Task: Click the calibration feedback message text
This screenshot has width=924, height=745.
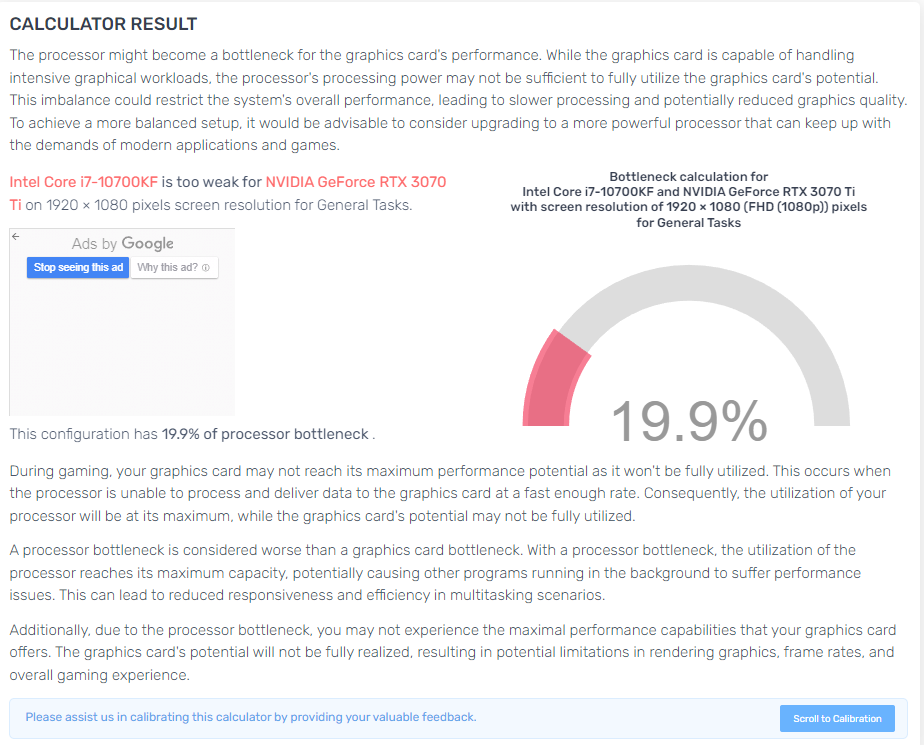Action: tap(250, 717)
